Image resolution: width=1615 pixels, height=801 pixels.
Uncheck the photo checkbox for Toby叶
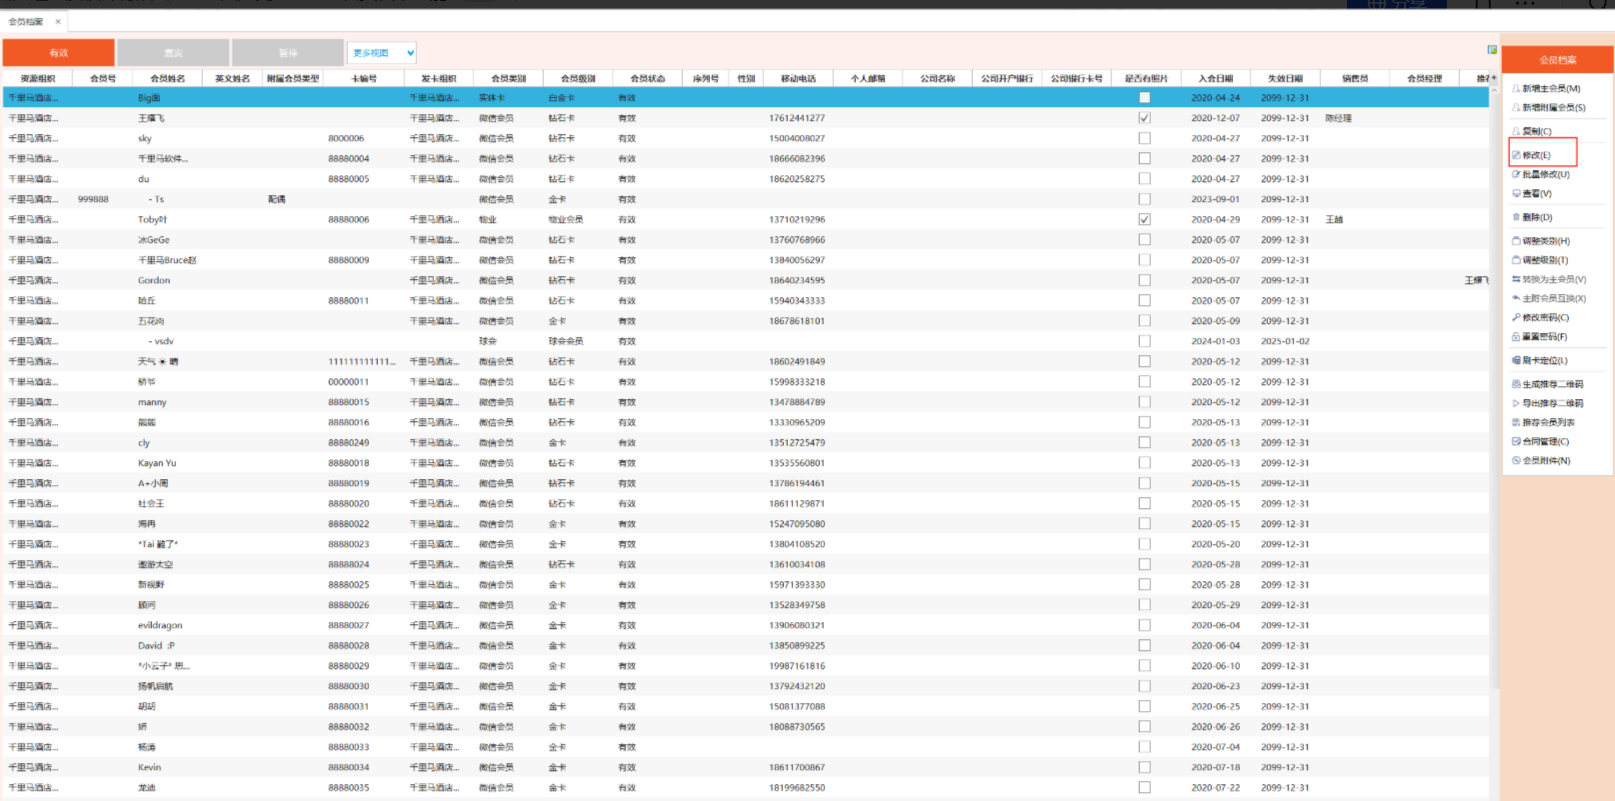point(1144,219)
